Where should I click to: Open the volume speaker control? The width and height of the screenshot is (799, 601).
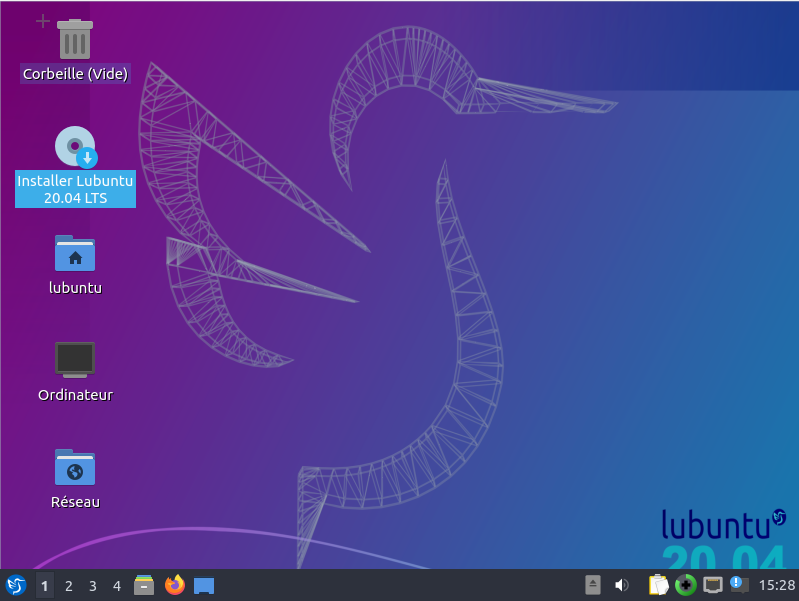click(622, 585)
